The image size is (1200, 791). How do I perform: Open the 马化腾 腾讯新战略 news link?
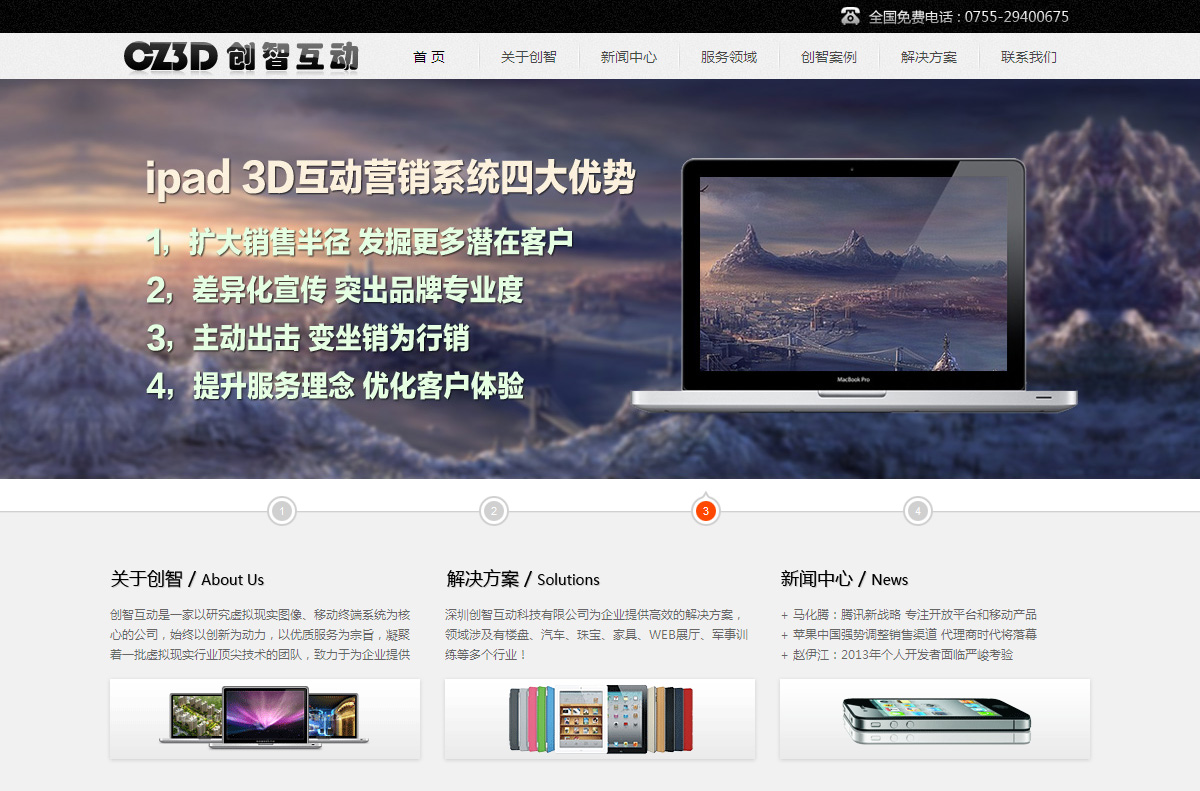coord(914,614)
